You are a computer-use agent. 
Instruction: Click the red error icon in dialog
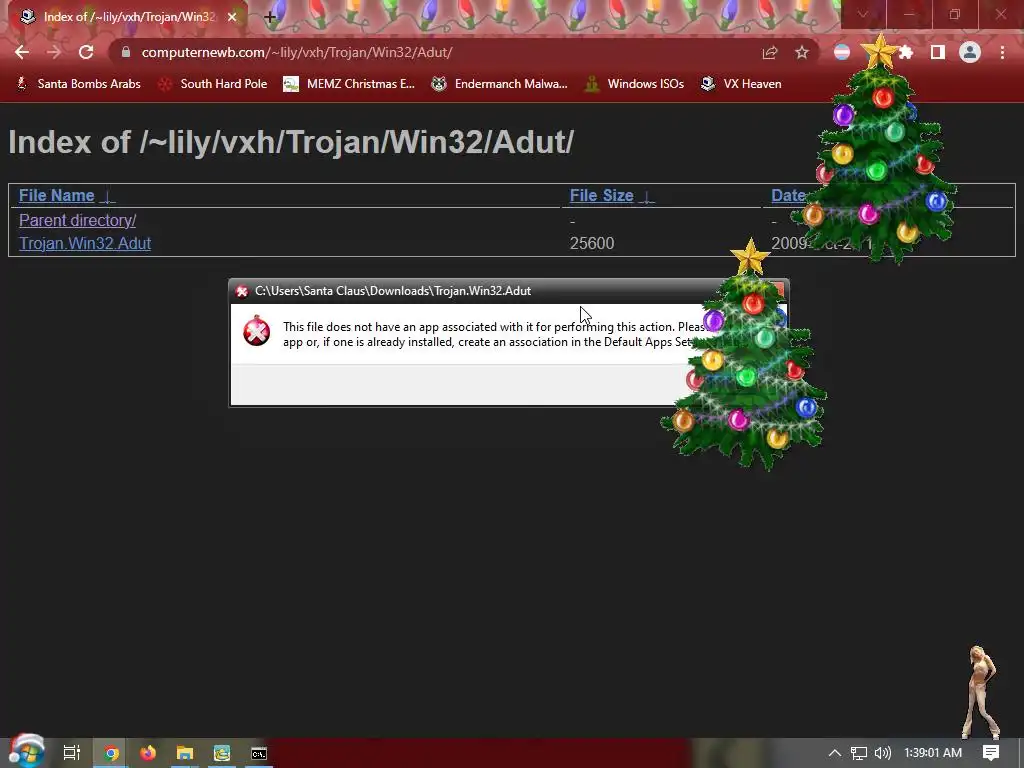click(x=257, y=331)
